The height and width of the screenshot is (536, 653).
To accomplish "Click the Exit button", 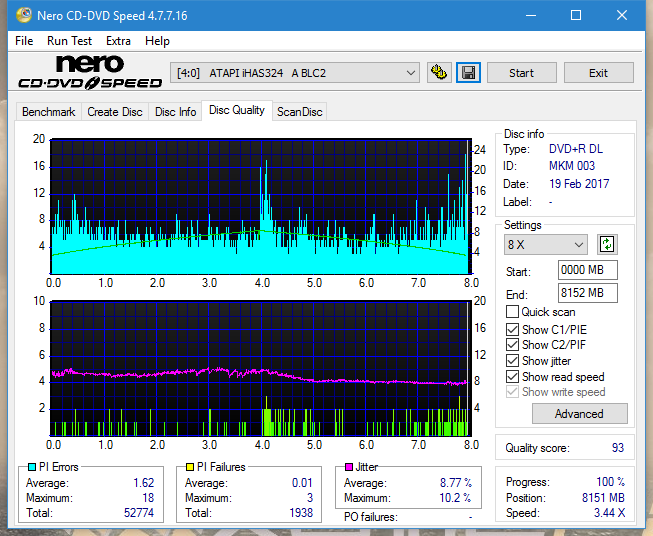I will [x=598, y=73].
